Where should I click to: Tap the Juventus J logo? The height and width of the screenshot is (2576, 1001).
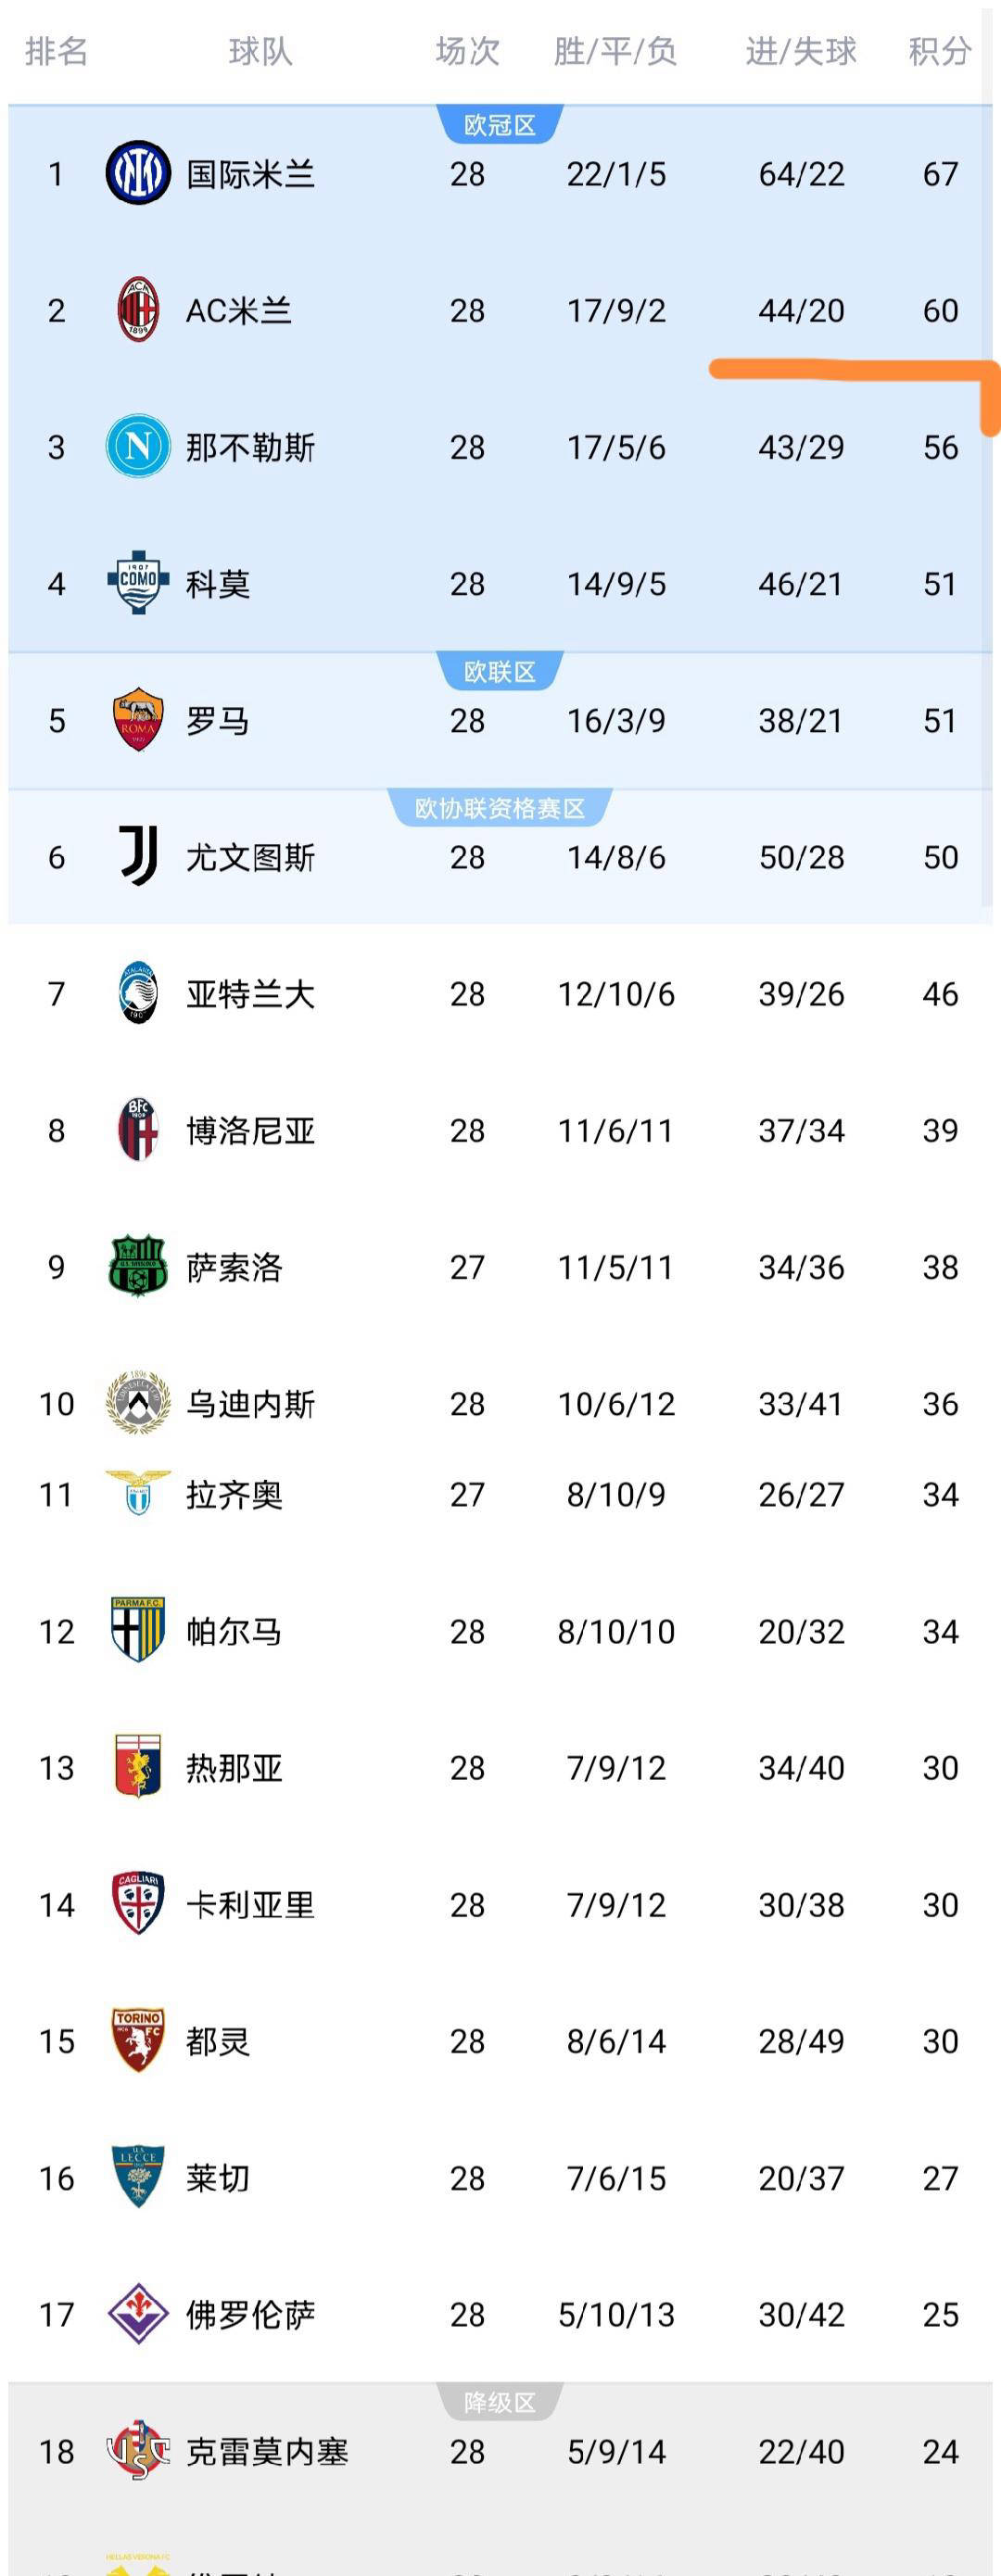click(138, 856)
